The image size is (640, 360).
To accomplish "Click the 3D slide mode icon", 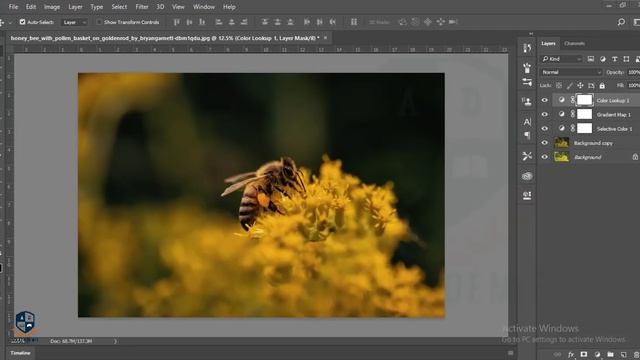I will [440, 22].
